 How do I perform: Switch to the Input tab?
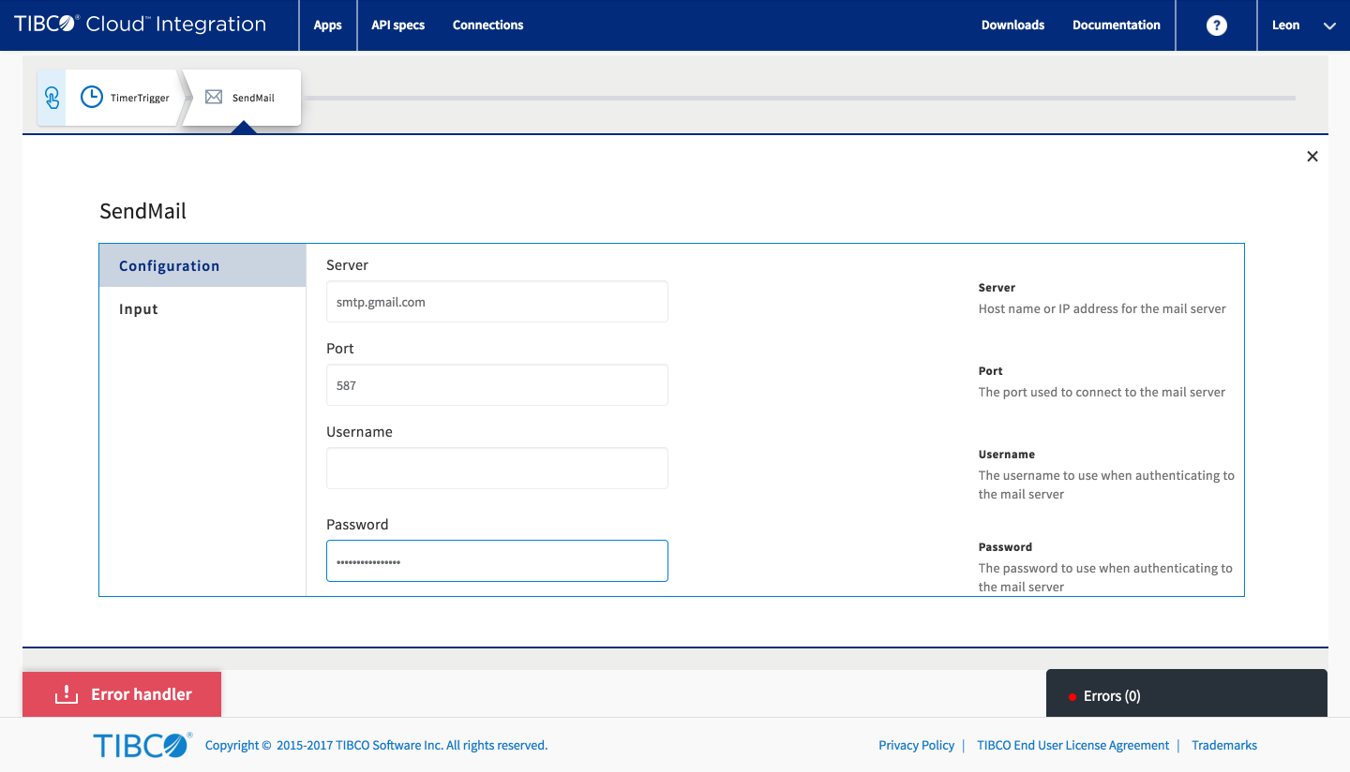tap(139, 309)
